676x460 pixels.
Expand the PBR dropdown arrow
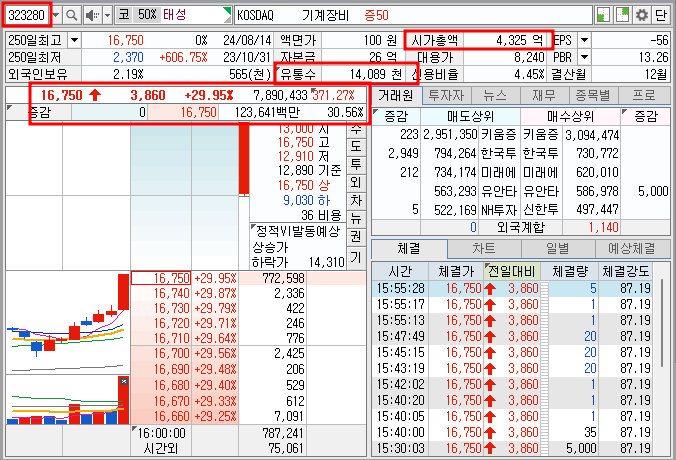coord(584,57)
